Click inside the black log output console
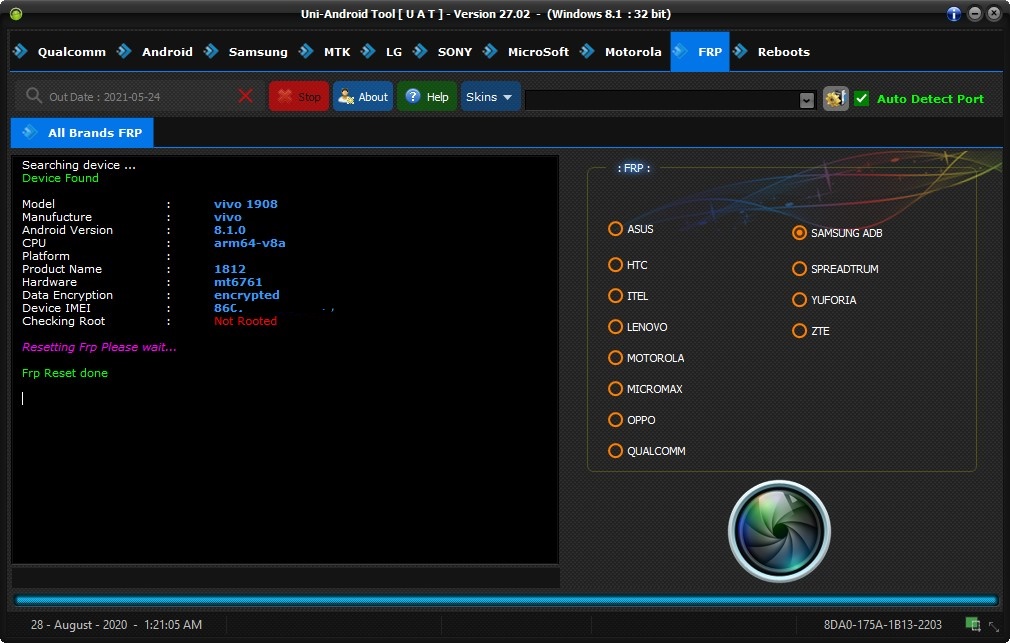The image size is (1010, 643). tap(285, 360)
